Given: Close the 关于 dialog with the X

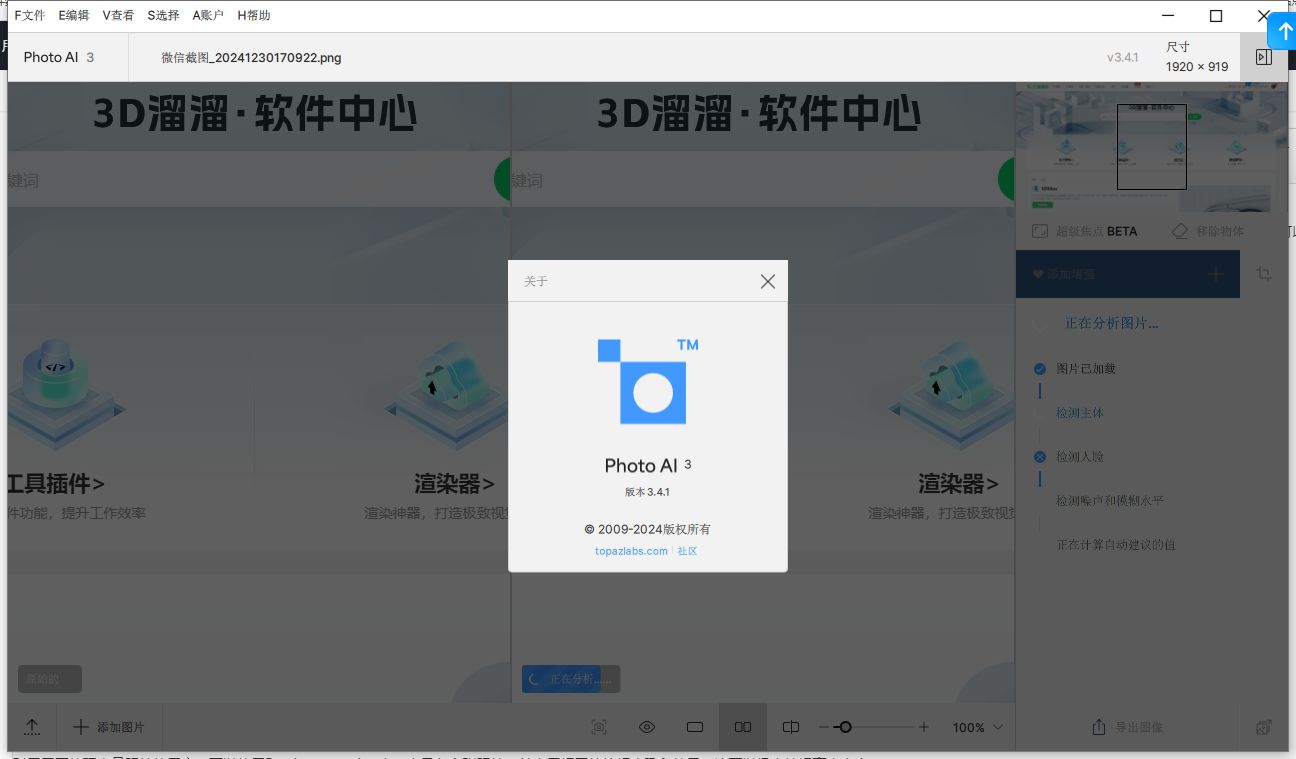Looking at the screenshot, I should coord(768,282).
